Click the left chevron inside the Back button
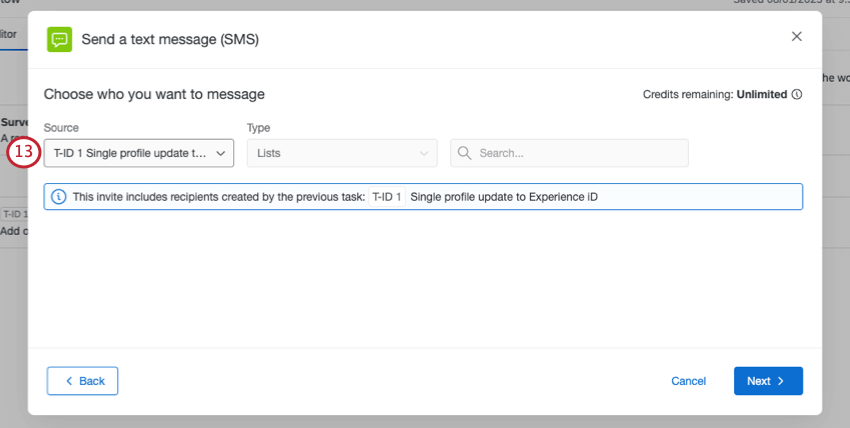This screenshot has height=428, width=850. (69, 381)
